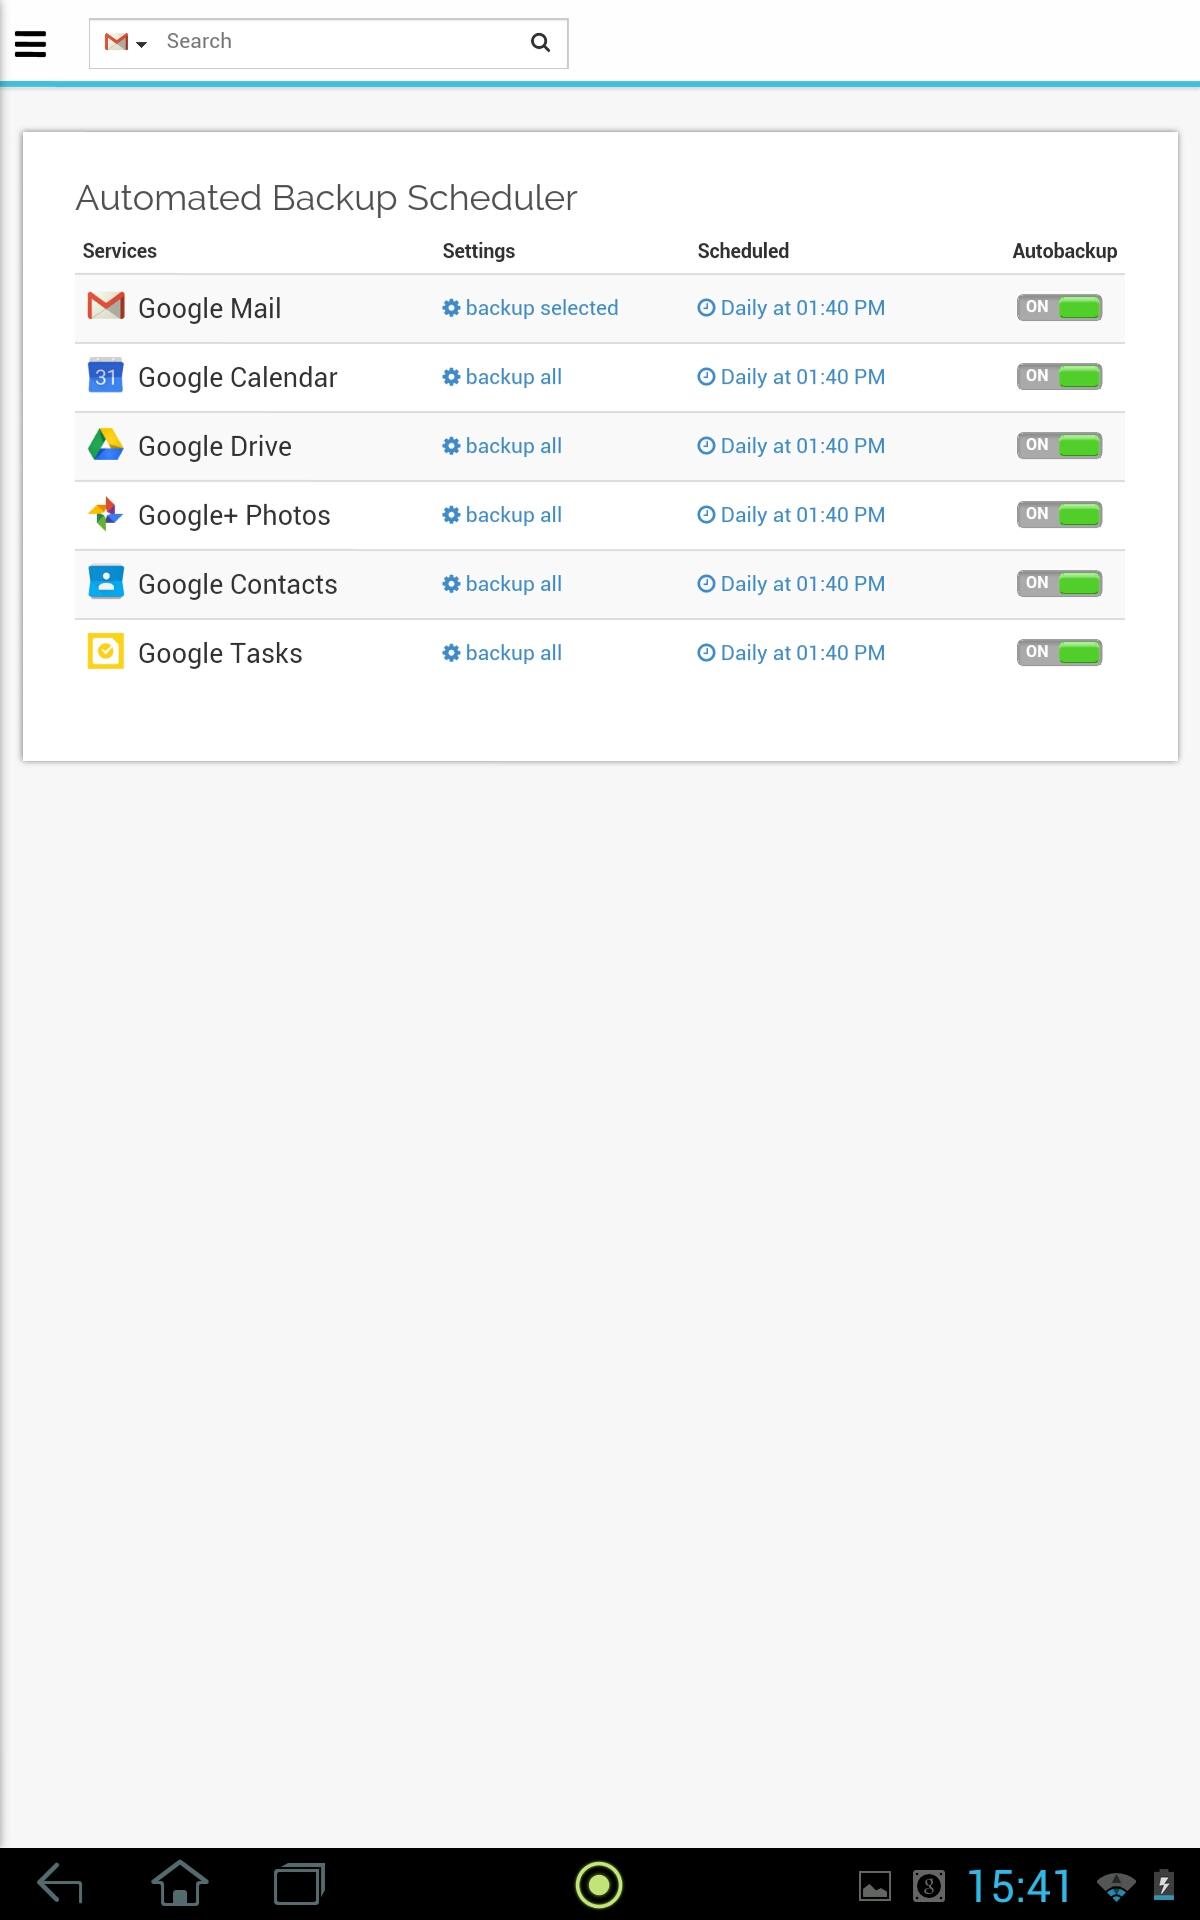Open 'backup all' settings for Google Contacts
Viewport: 1200px width, 1920px height.
(x=502, y=584)
